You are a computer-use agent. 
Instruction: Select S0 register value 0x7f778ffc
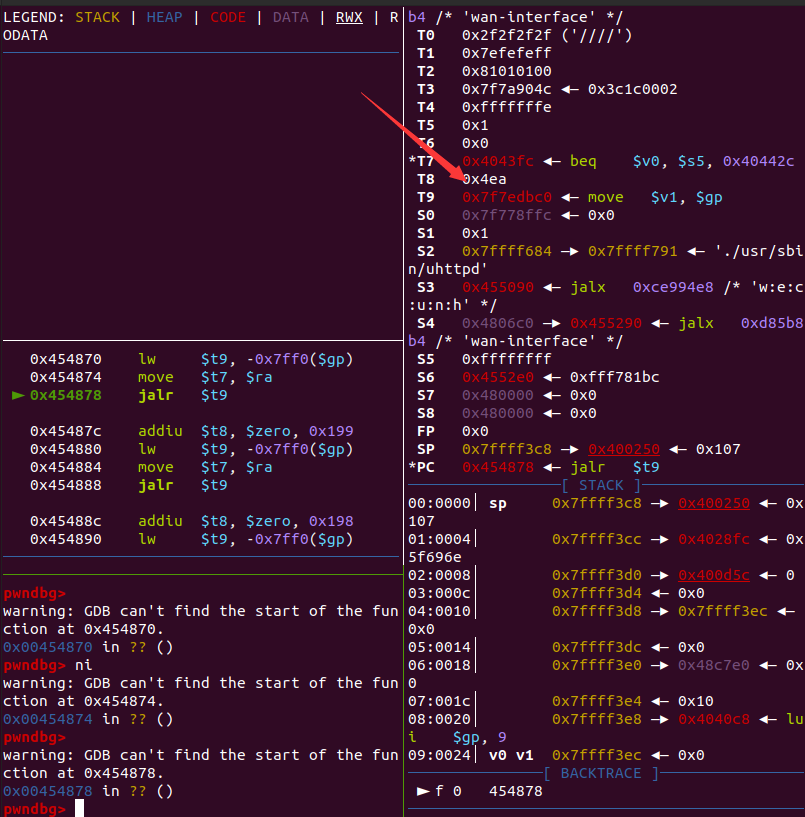[506, 215]
